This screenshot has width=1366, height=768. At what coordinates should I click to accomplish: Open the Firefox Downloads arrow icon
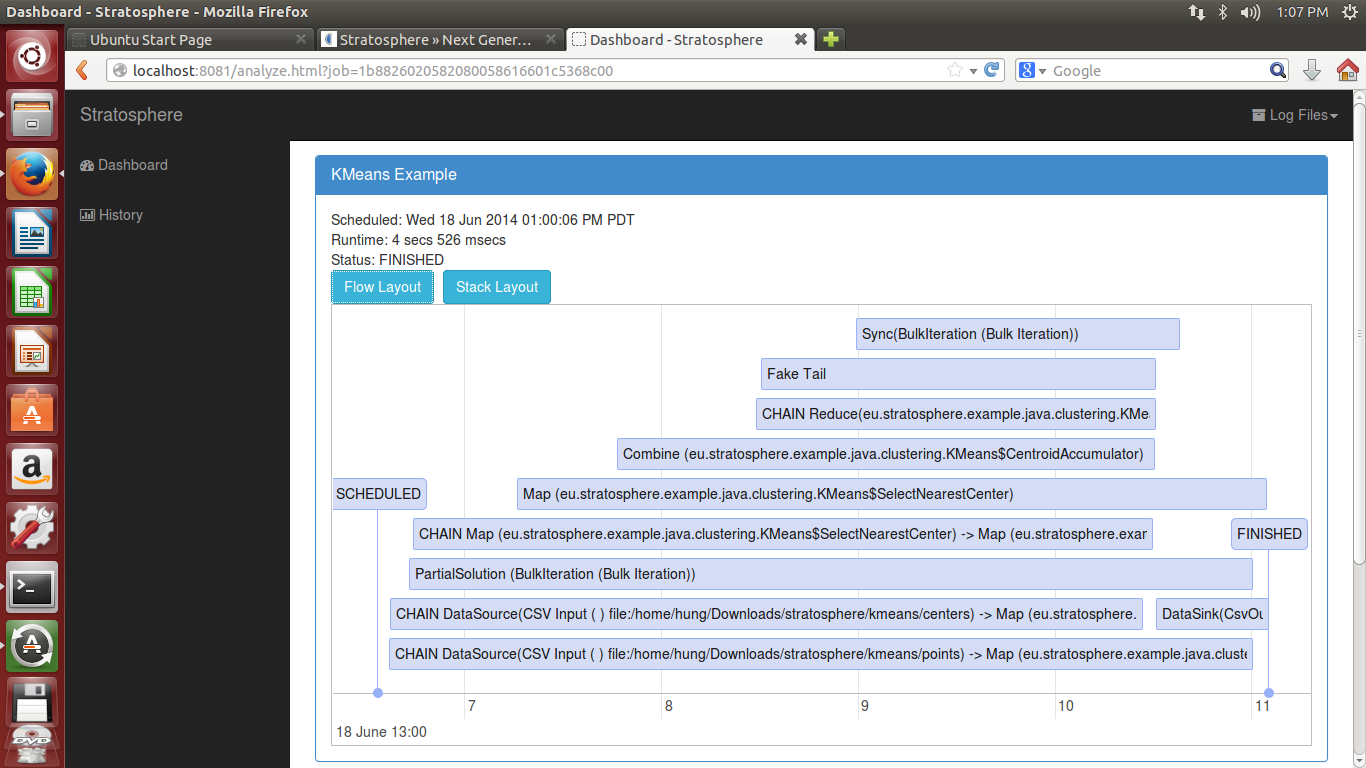[x=1312, y=70]
